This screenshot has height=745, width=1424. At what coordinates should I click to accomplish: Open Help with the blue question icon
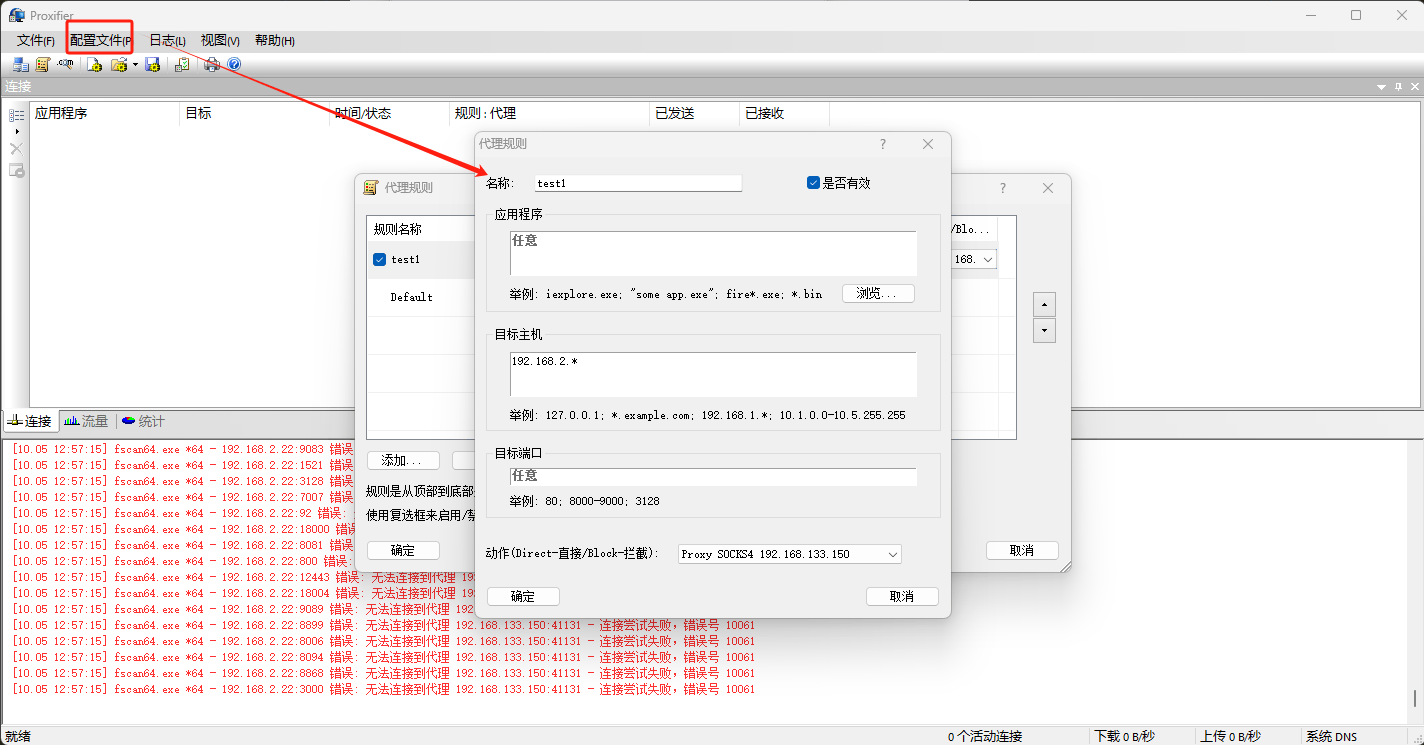click(234, 64)
